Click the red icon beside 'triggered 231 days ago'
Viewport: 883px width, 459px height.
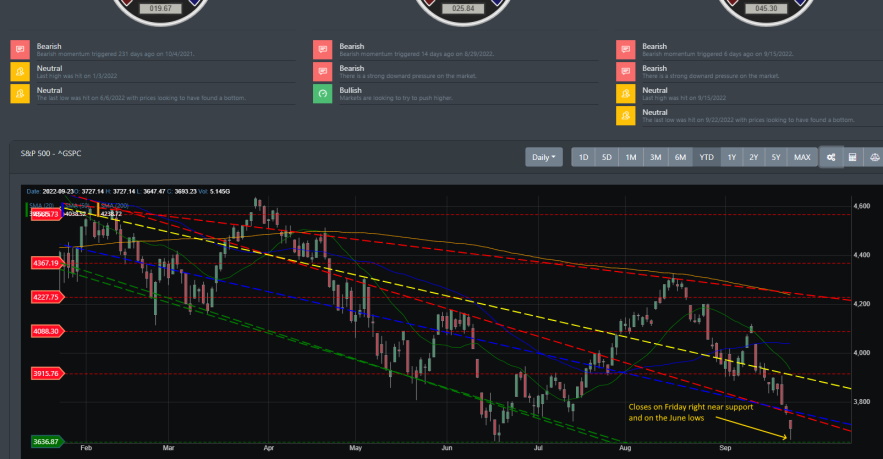point(20,50)
